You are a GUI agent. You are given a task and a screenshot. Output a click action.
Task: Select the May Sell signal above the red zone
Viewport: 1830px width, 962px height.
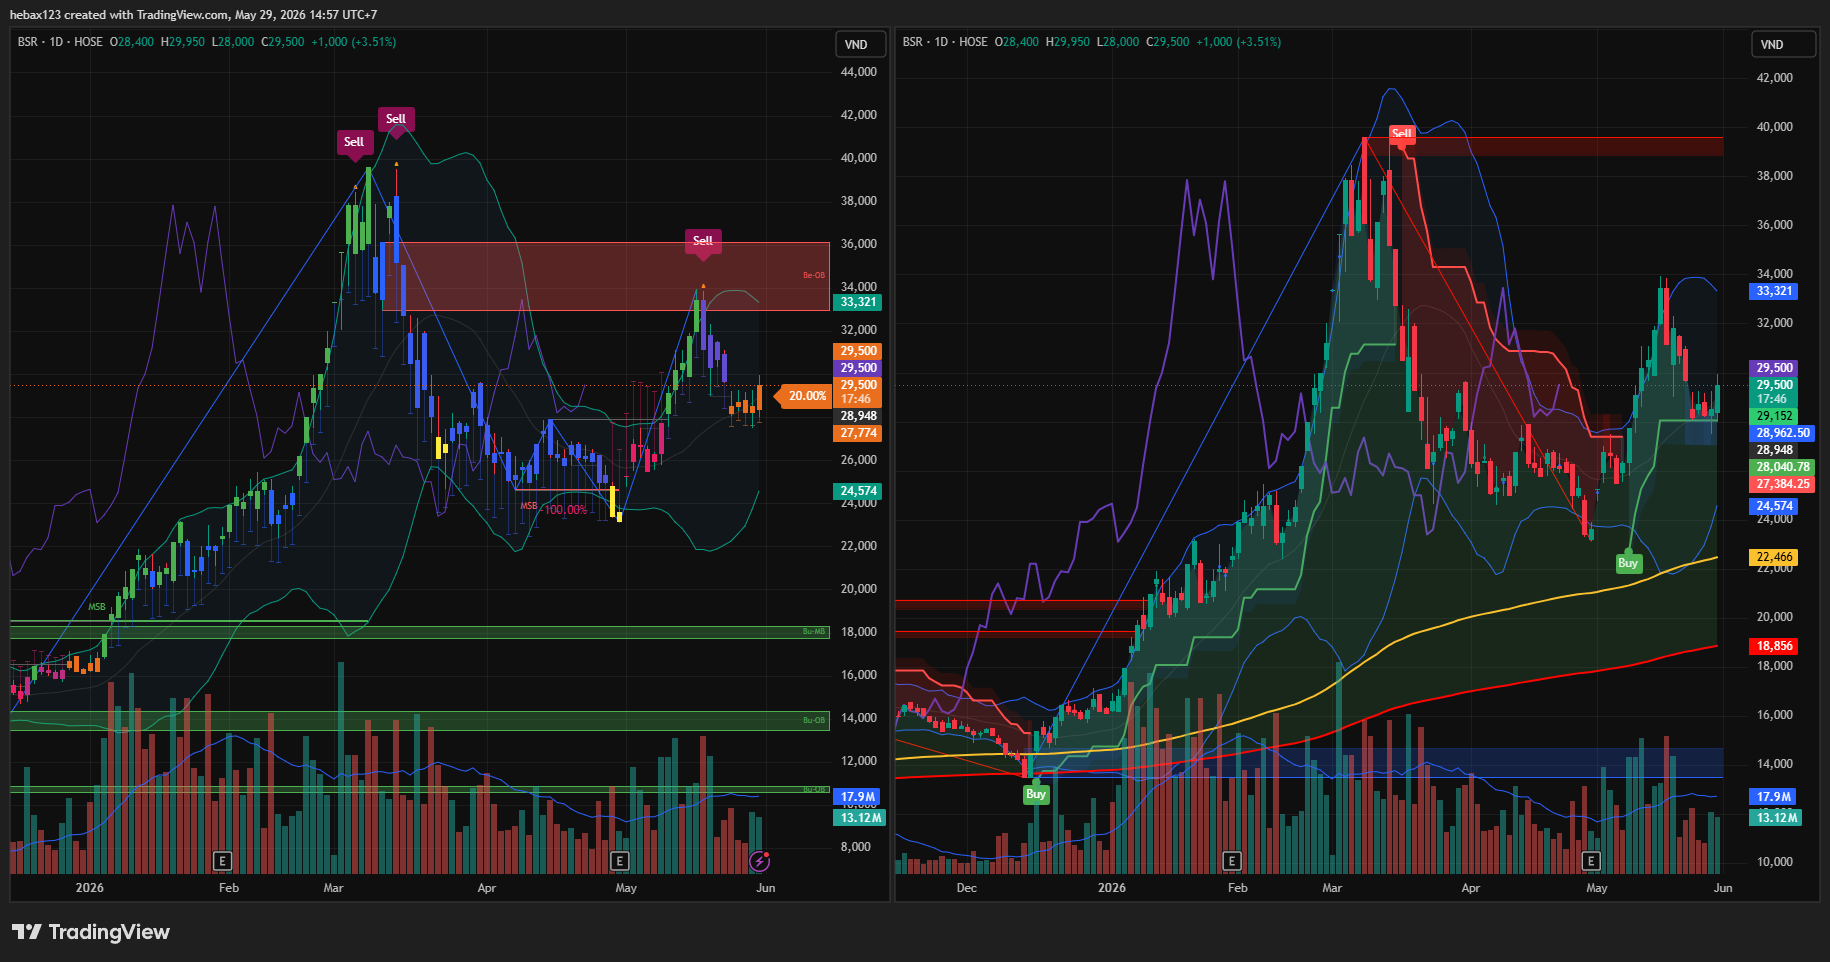coord(703,242)
